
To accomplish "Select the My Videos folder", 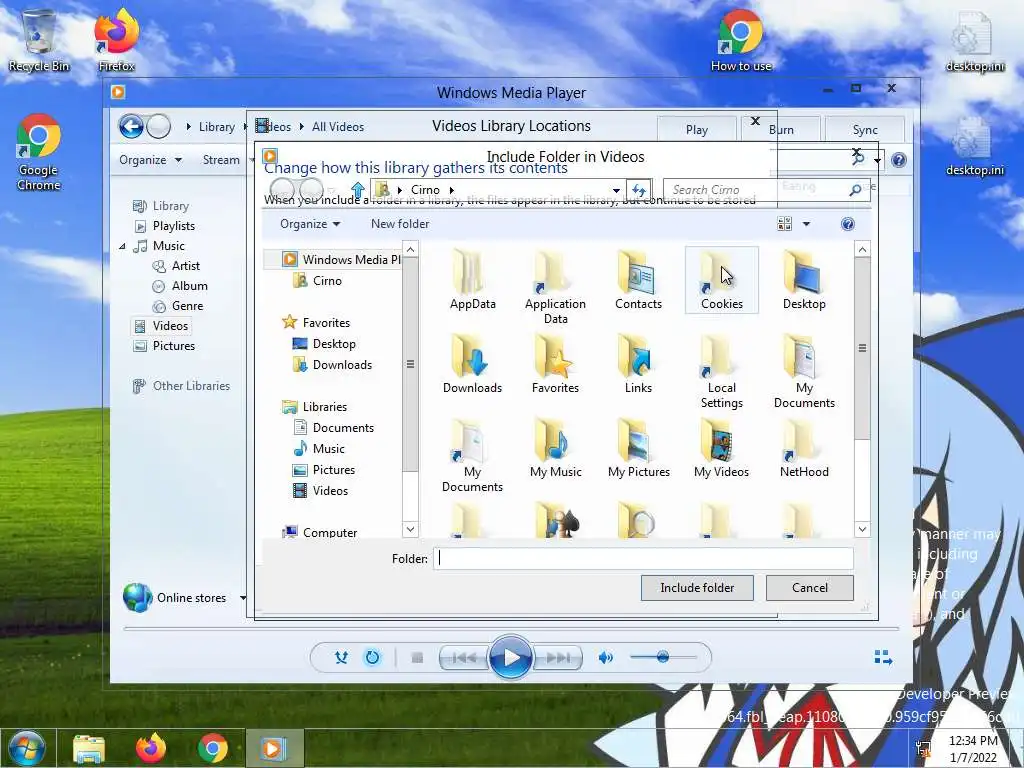I will coord(721,449).
